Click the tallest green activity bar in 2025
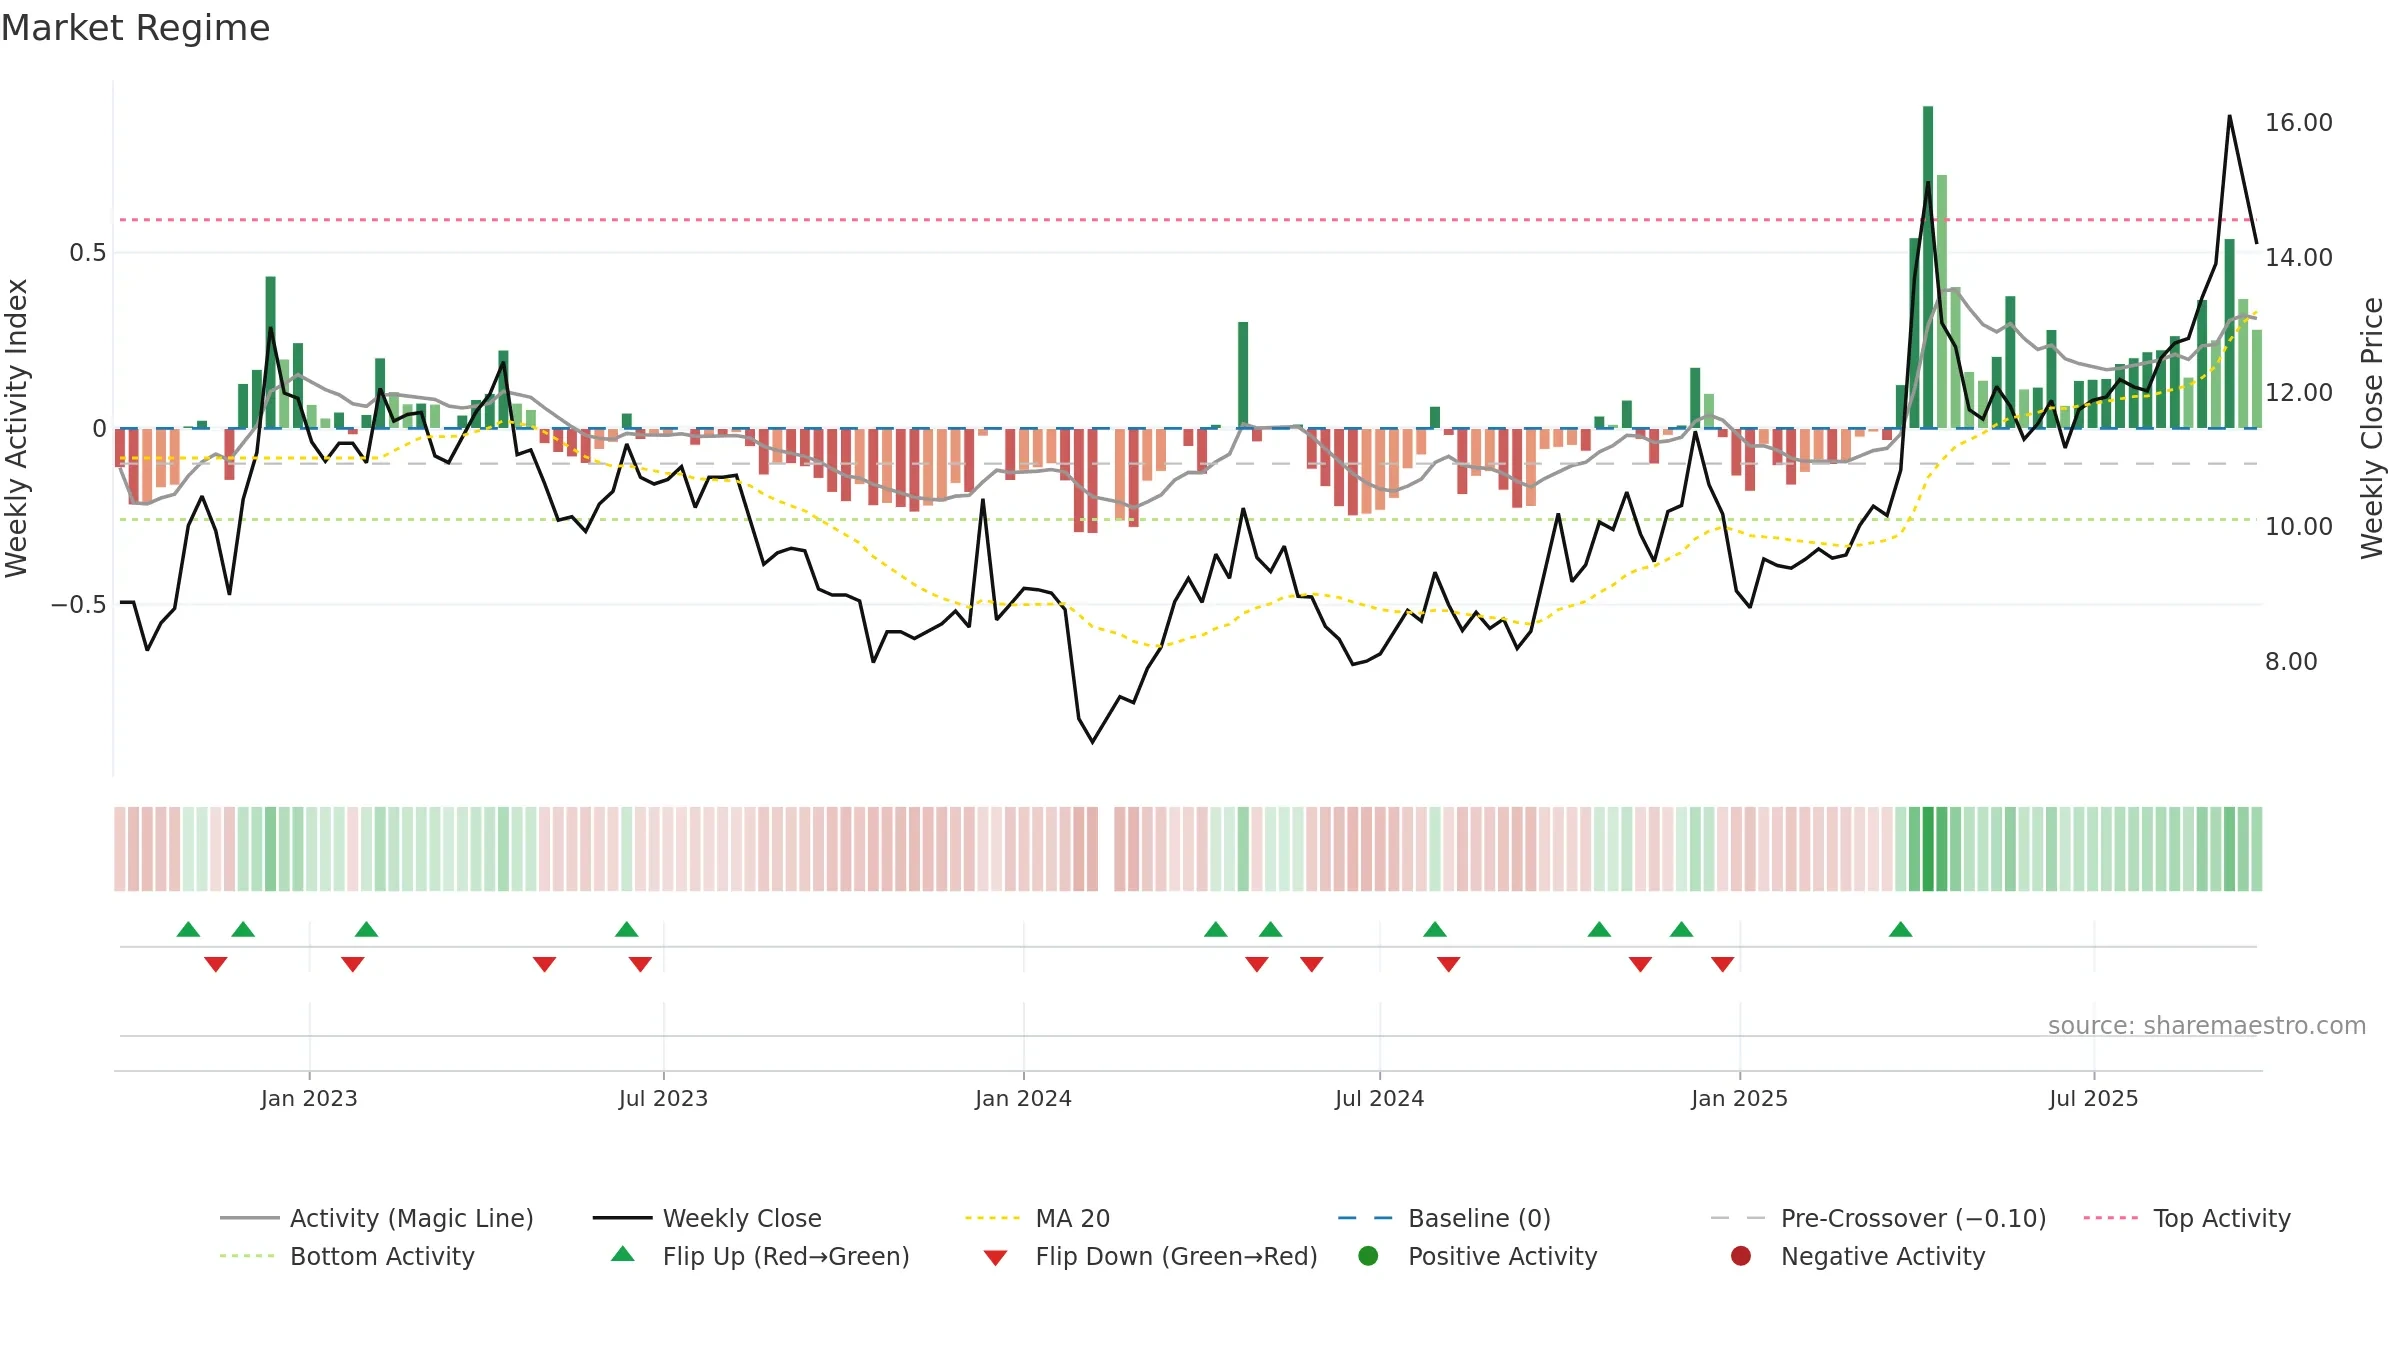This screenshot has height=1350, width=2400. (x=1927, y=267)
